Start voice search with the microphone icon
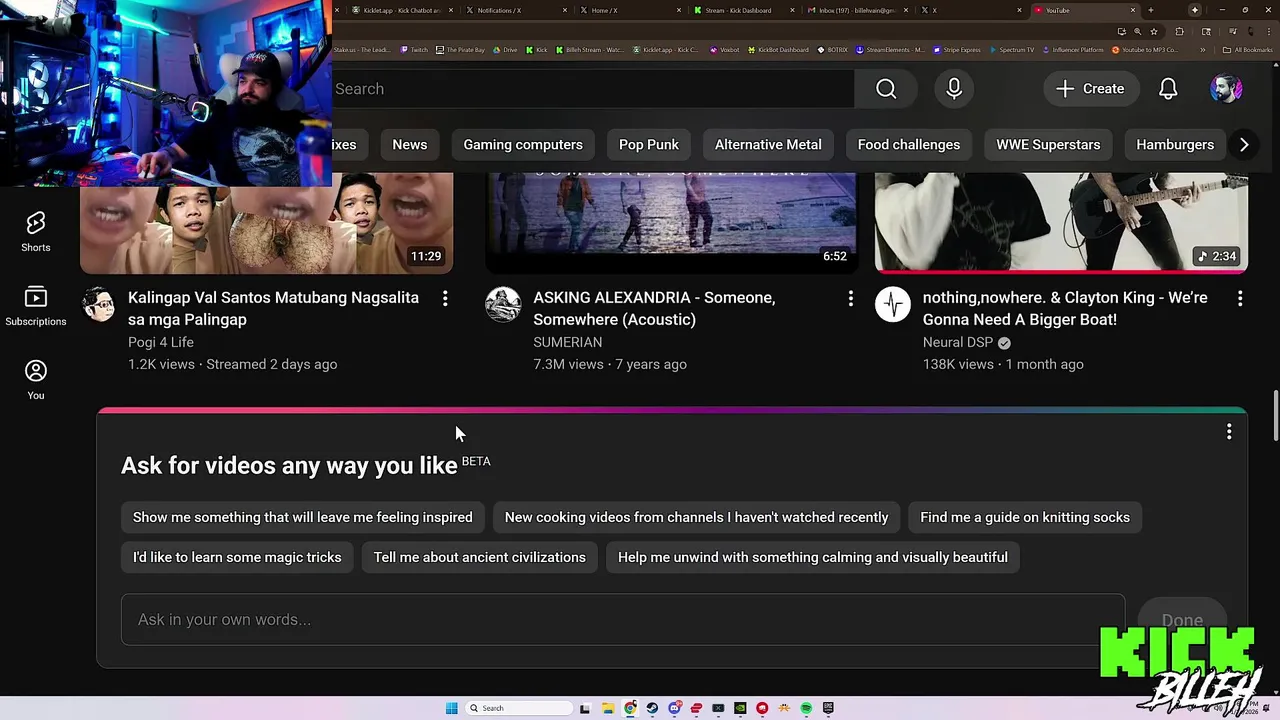This screenshot has width=1280, height=720. click(x=954, y=89)
